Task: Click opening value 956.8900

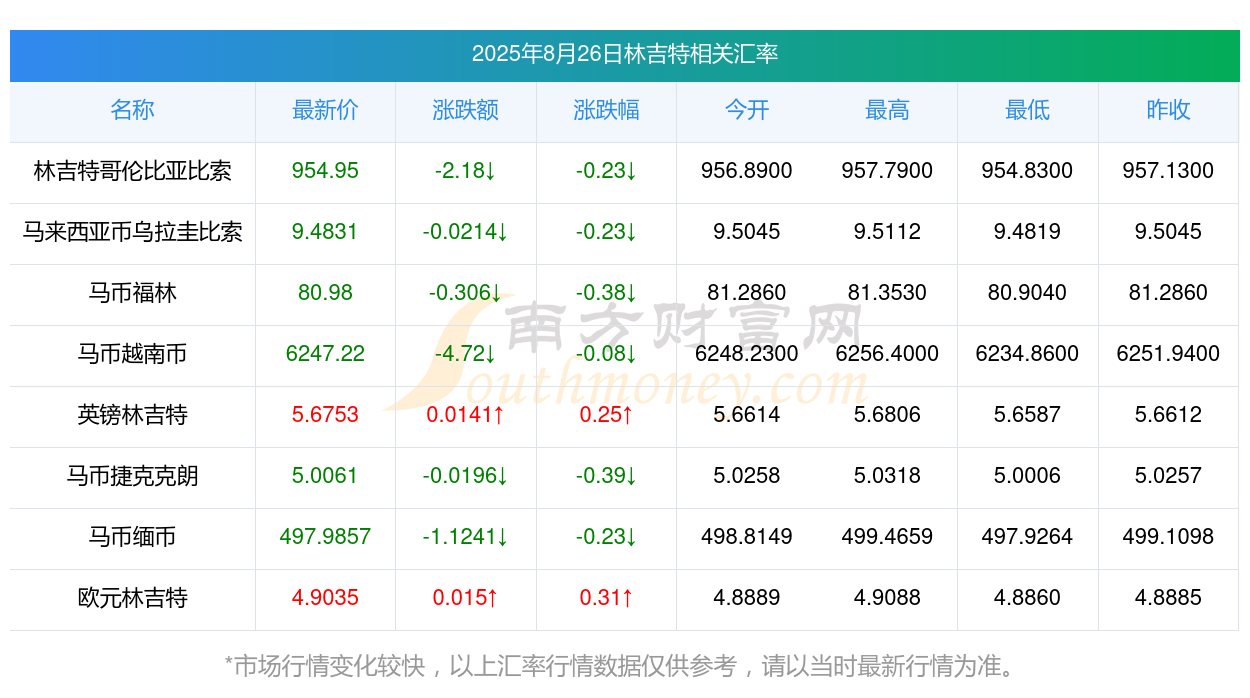Action: tap(747, 171)
